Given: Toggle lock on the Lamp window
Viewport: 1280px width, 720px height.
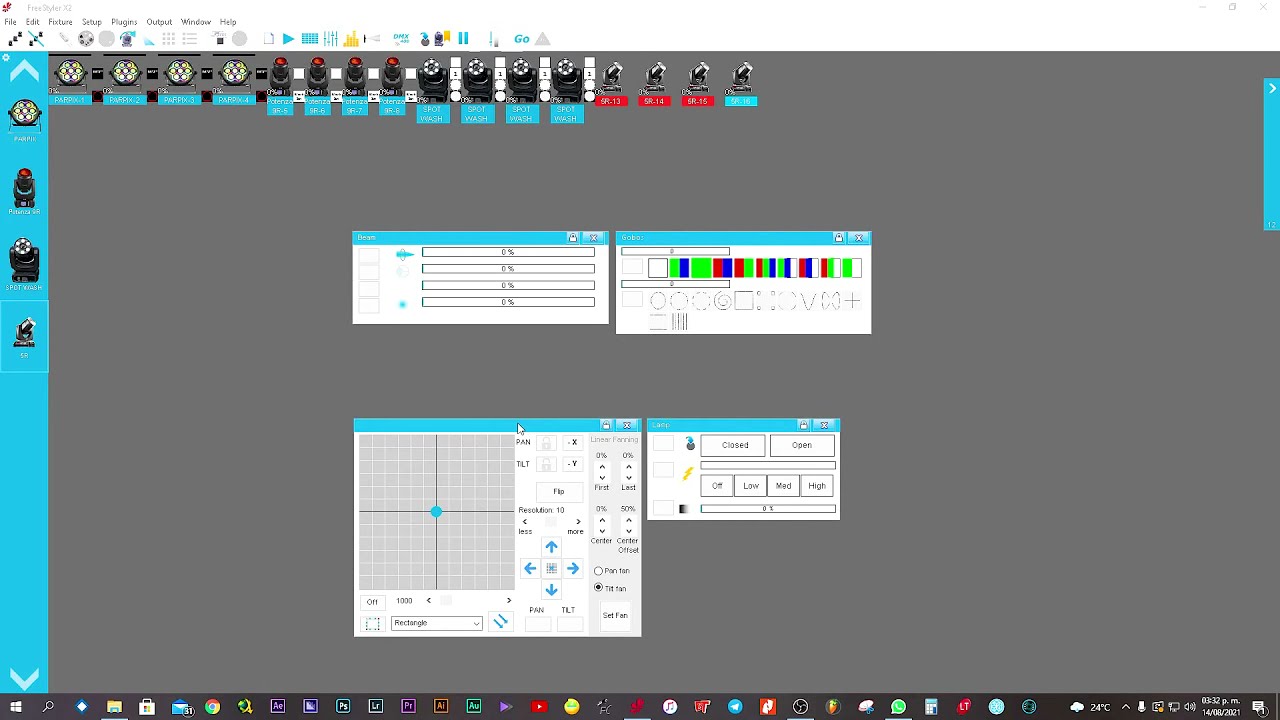Looking at the screenshot, I should tap(803, 426).
